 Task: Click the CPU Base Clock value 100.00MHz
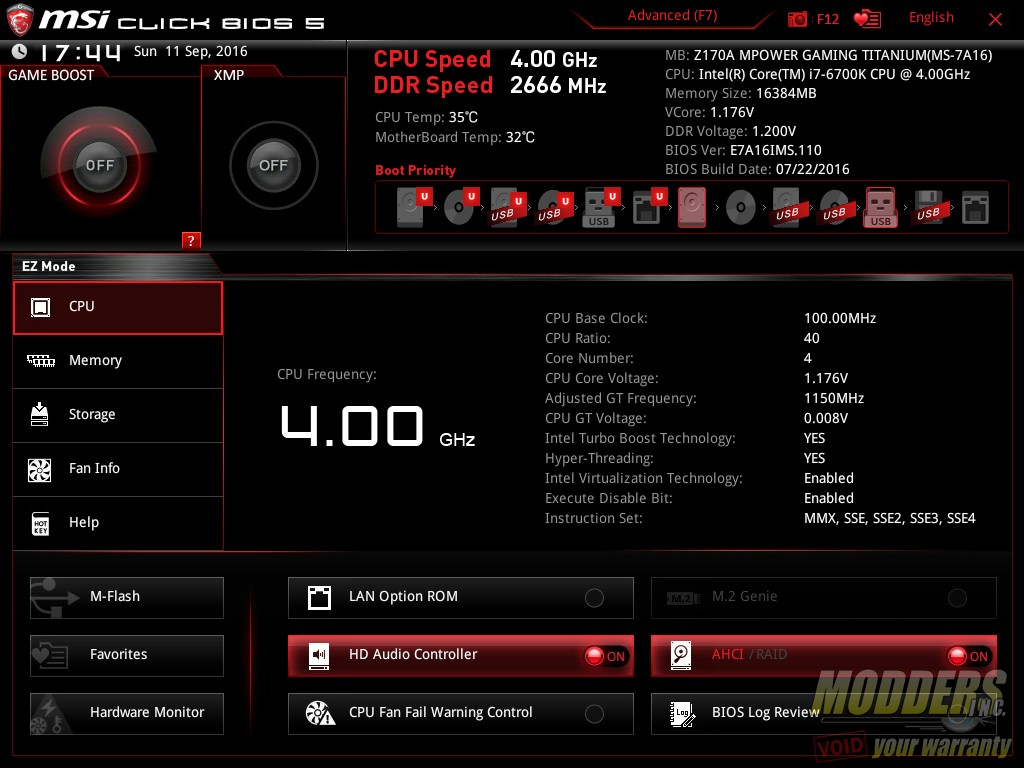pos(840,318)
